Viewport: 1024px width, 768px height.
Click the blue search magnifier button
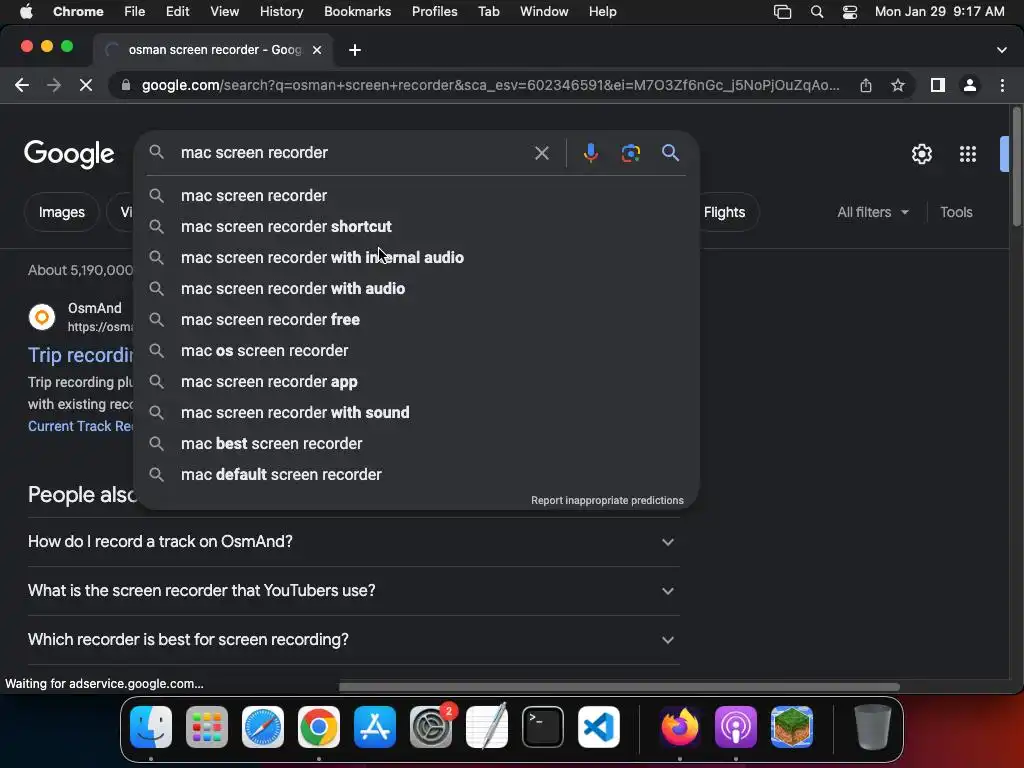pyautogui.click(x=670, y=153)
